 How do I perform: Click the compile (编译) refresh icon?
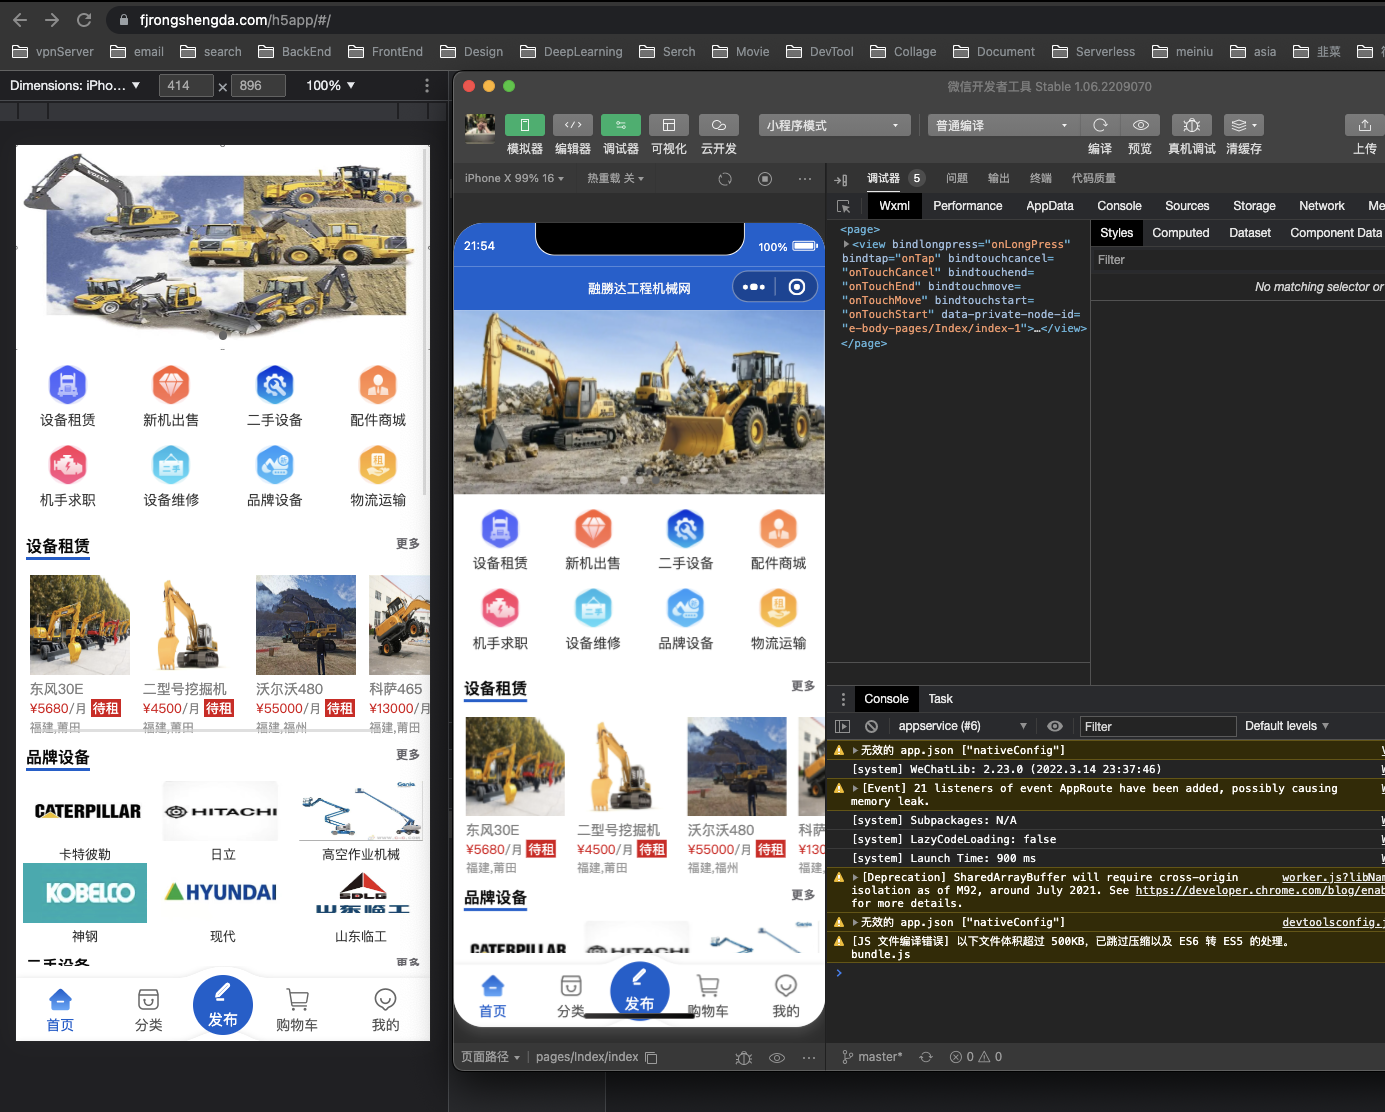pos(1100,125)
